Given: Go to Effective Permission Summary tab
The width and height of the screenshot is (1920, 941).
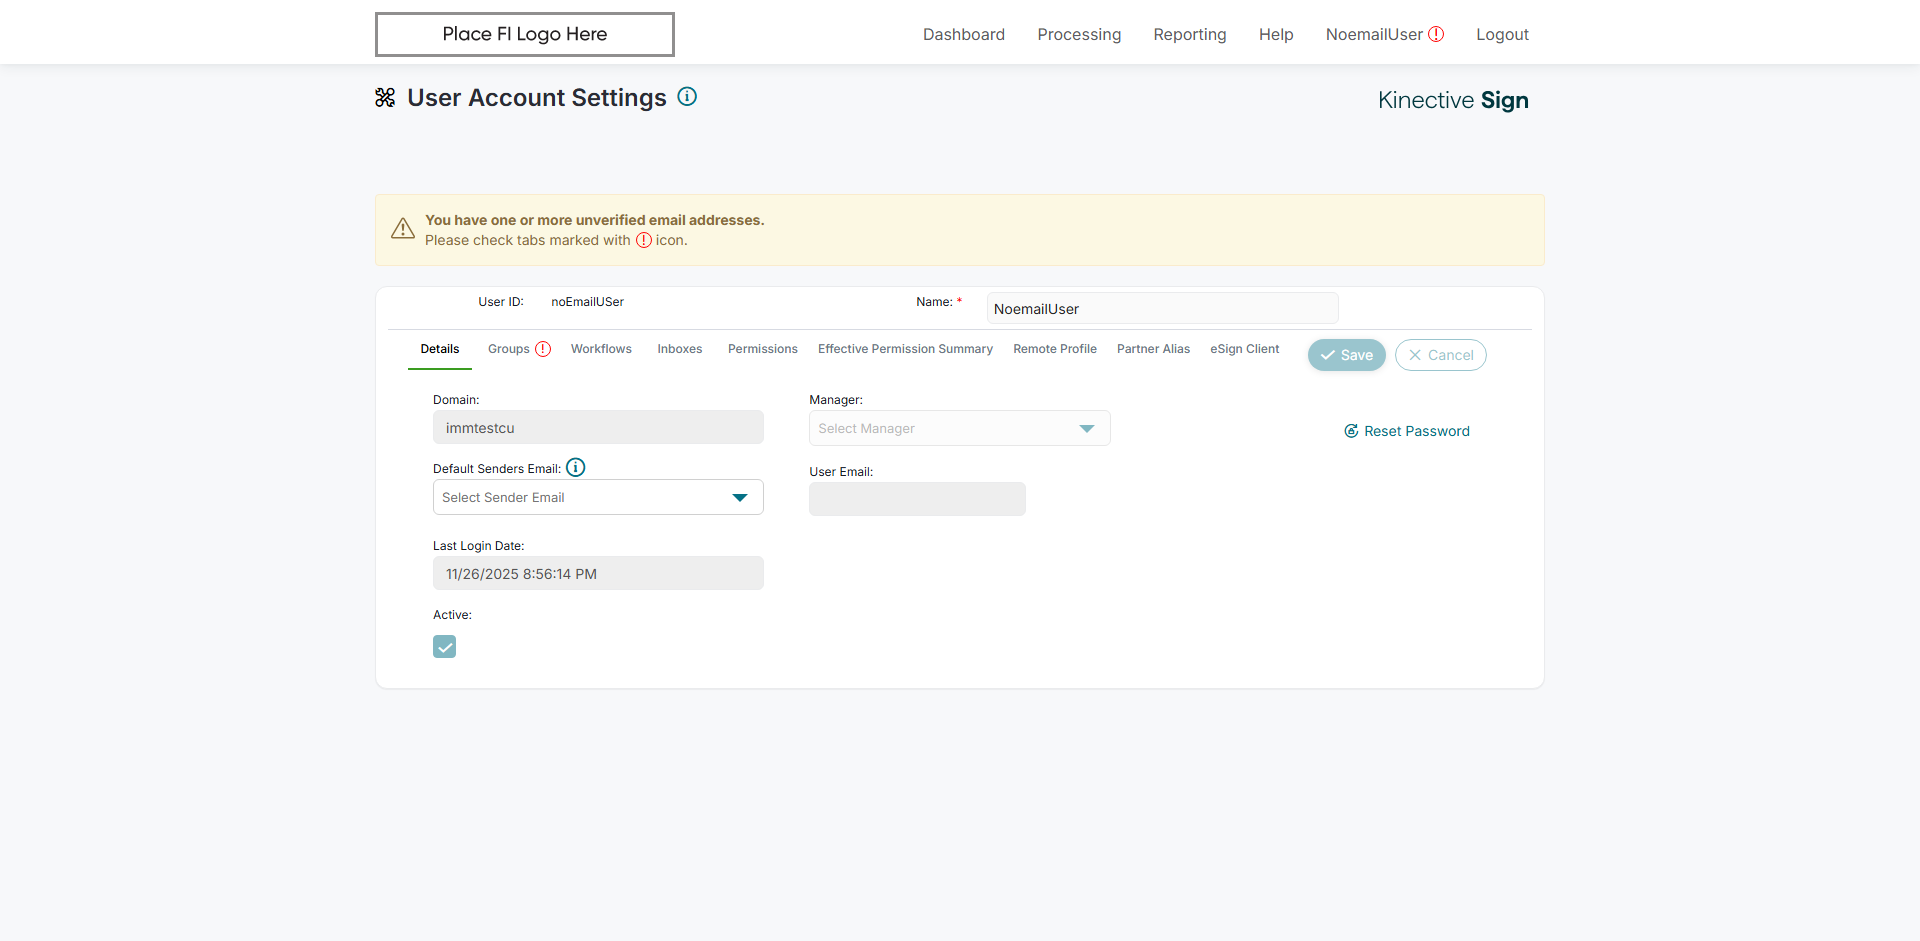Looking at the screenshot, I should 905,349.
